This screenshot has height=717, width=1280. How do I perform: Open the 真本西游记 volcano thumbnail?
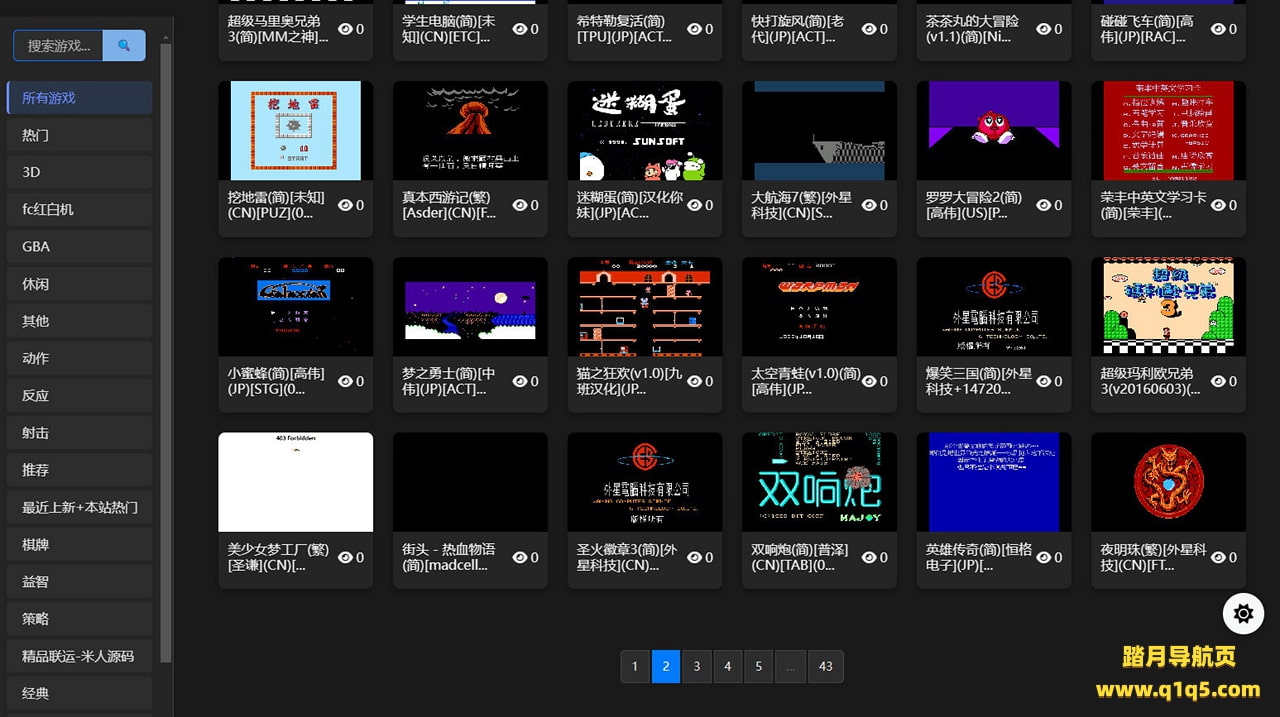coord(470,130)
